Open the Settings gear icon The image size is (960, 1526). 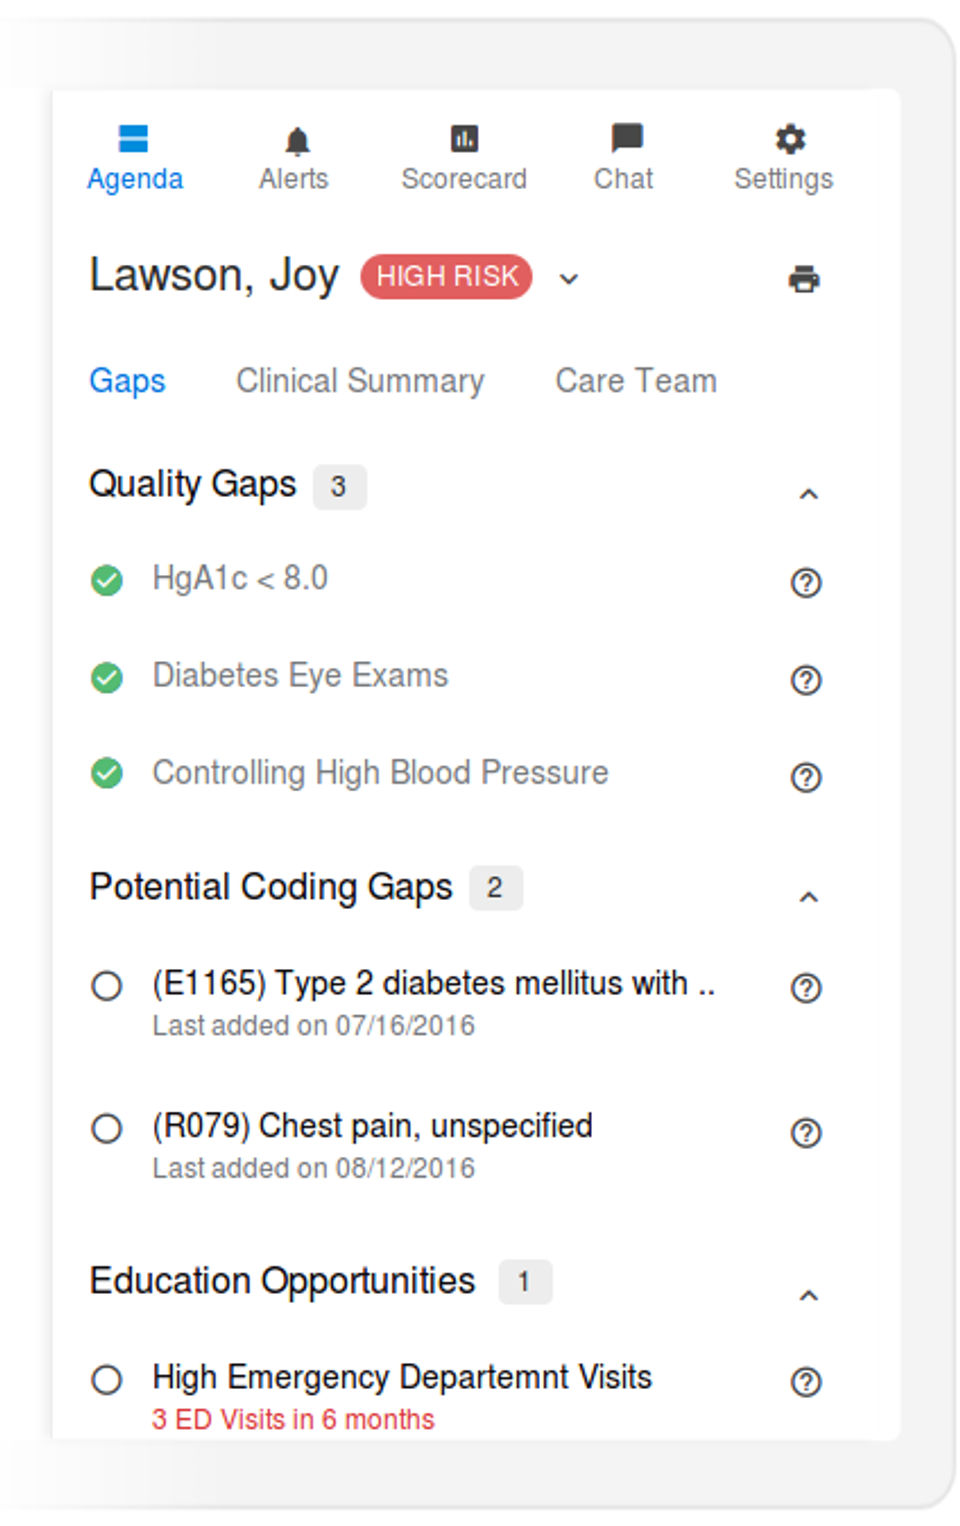coord(790,139)
